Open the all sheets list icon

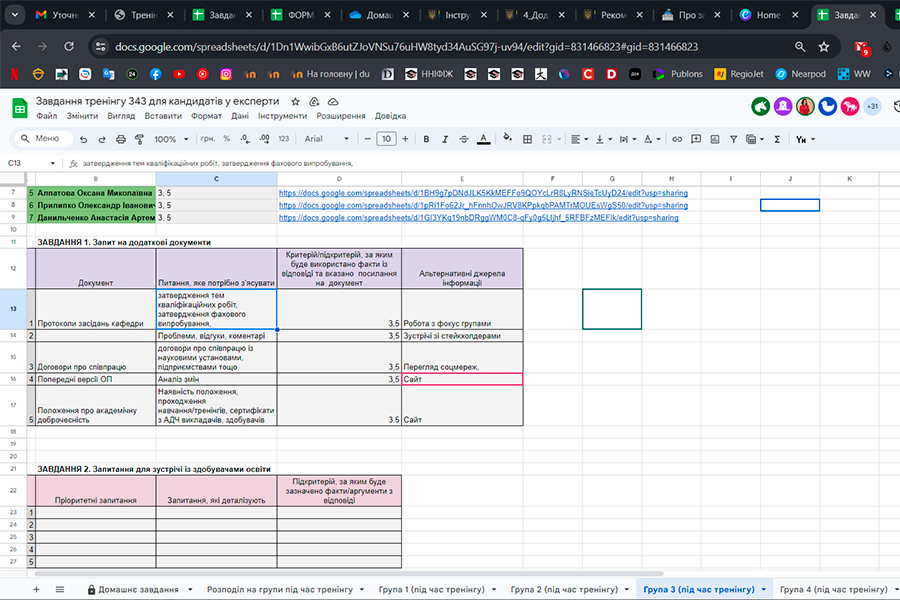(x=60, y=589)
